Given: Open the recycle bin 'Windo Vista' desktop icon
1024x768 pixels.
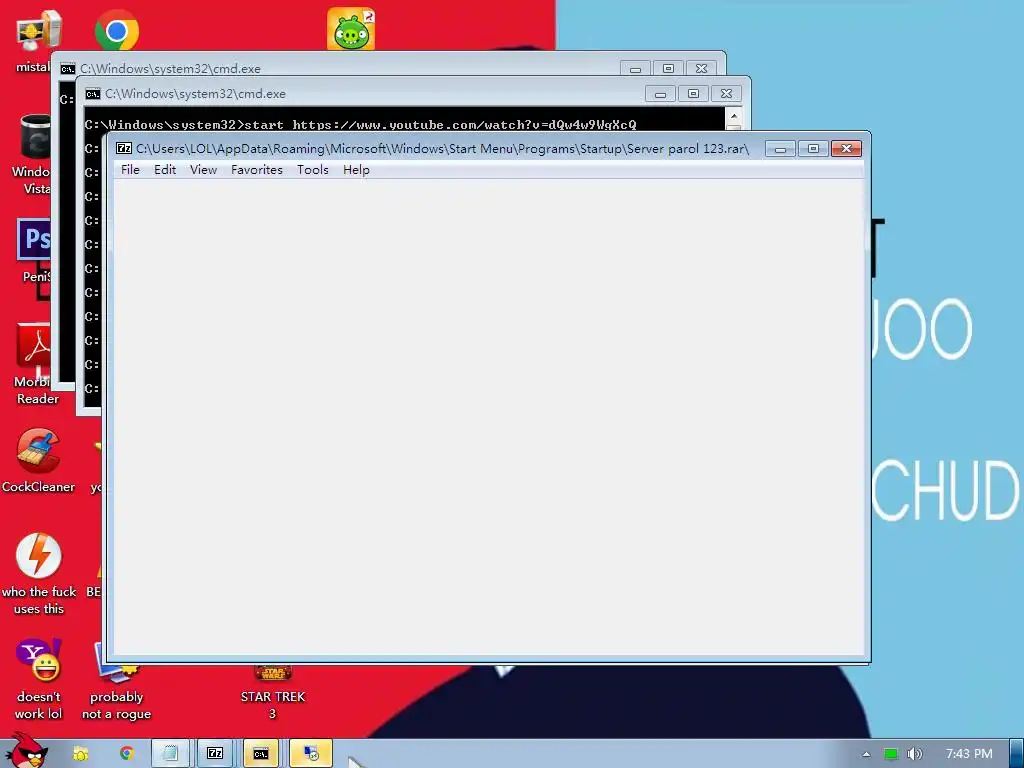Looking at the screenshot, I should (33, 154).
